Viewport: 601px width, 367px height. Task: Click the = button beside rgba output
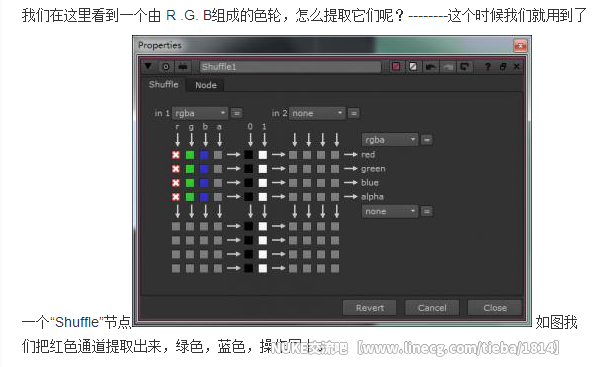pos(427,140)
